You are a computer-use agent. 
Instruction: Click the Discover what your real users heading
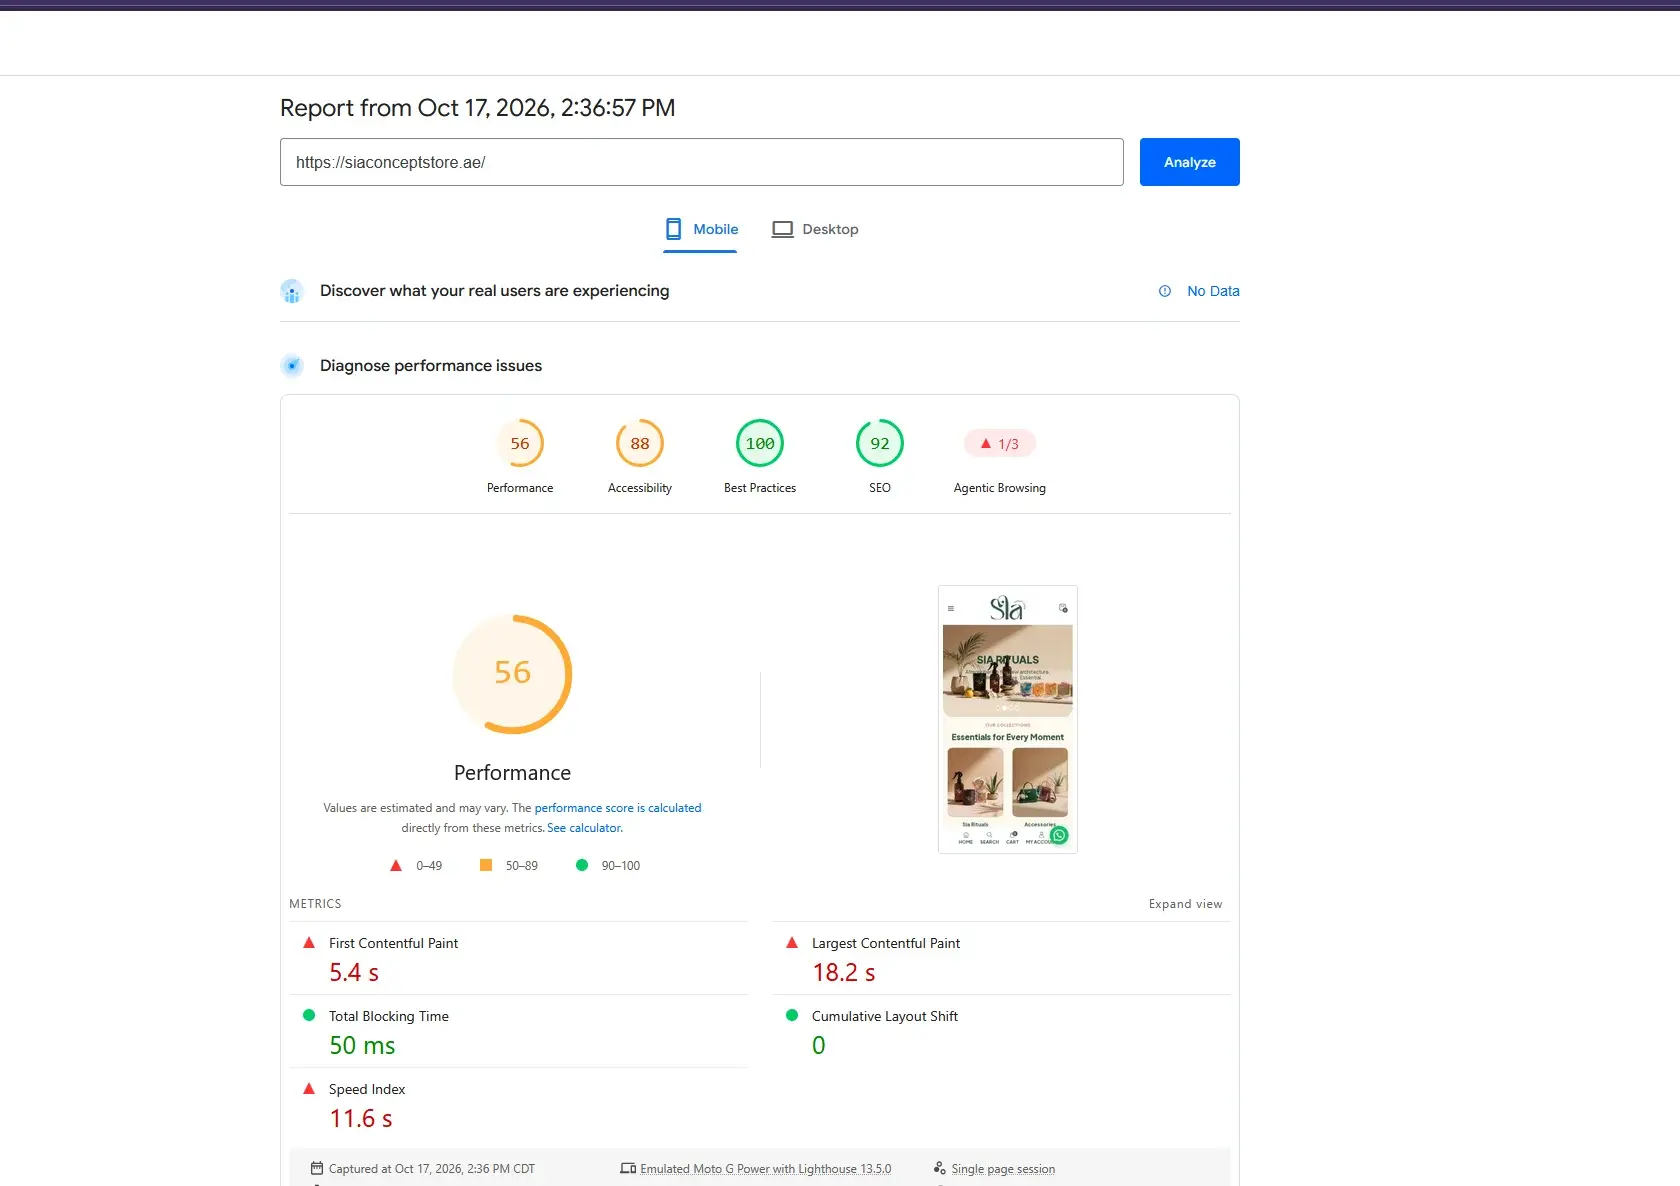point(495,291)
